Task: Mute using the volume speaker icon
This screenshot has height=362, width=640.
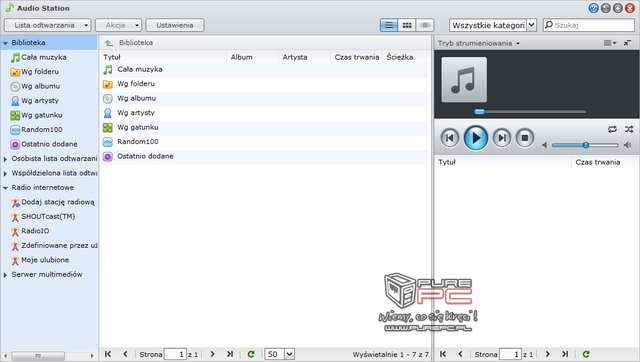Action: [x=544, y=145]
